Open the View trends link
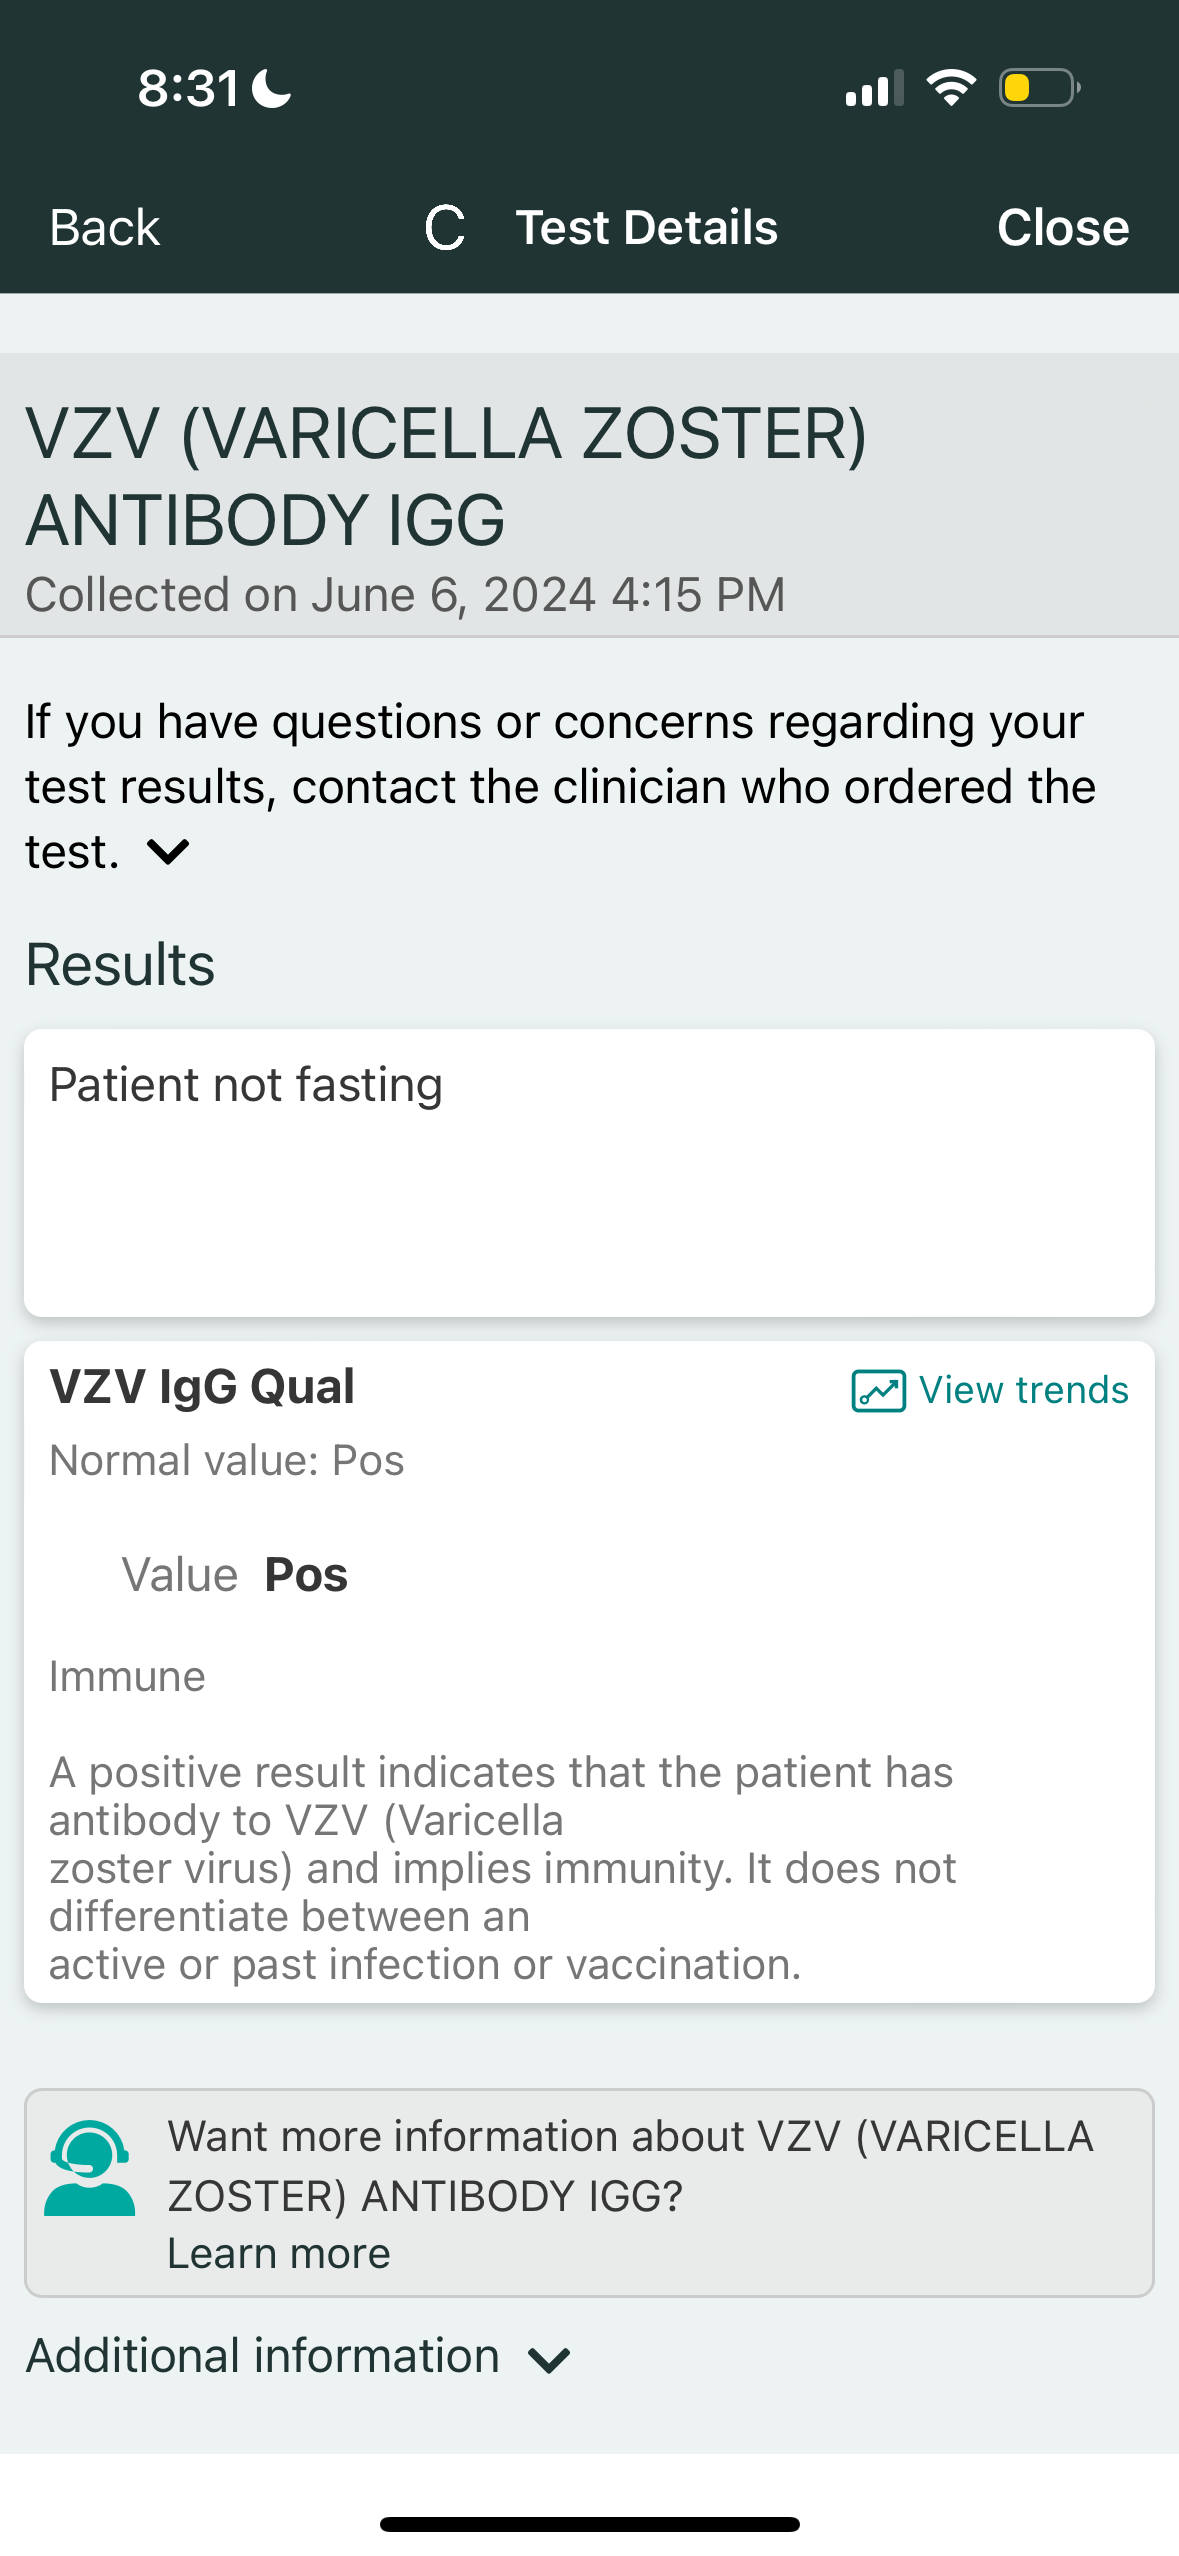Viewport: 1179px width, 2556px height. (x=1023, y=1390)
